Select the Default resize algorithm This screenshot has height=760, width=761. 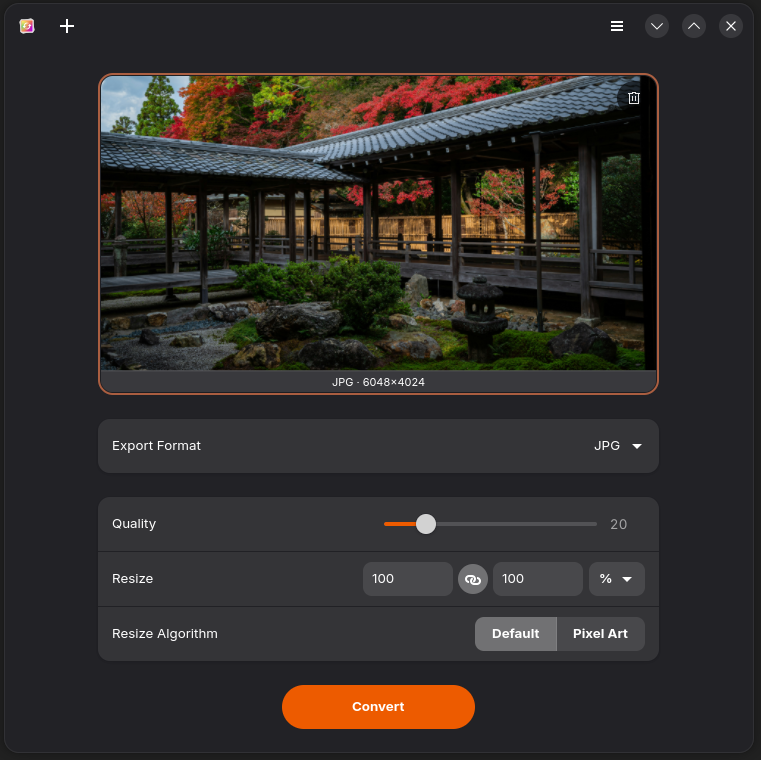(x=515, y=634)
